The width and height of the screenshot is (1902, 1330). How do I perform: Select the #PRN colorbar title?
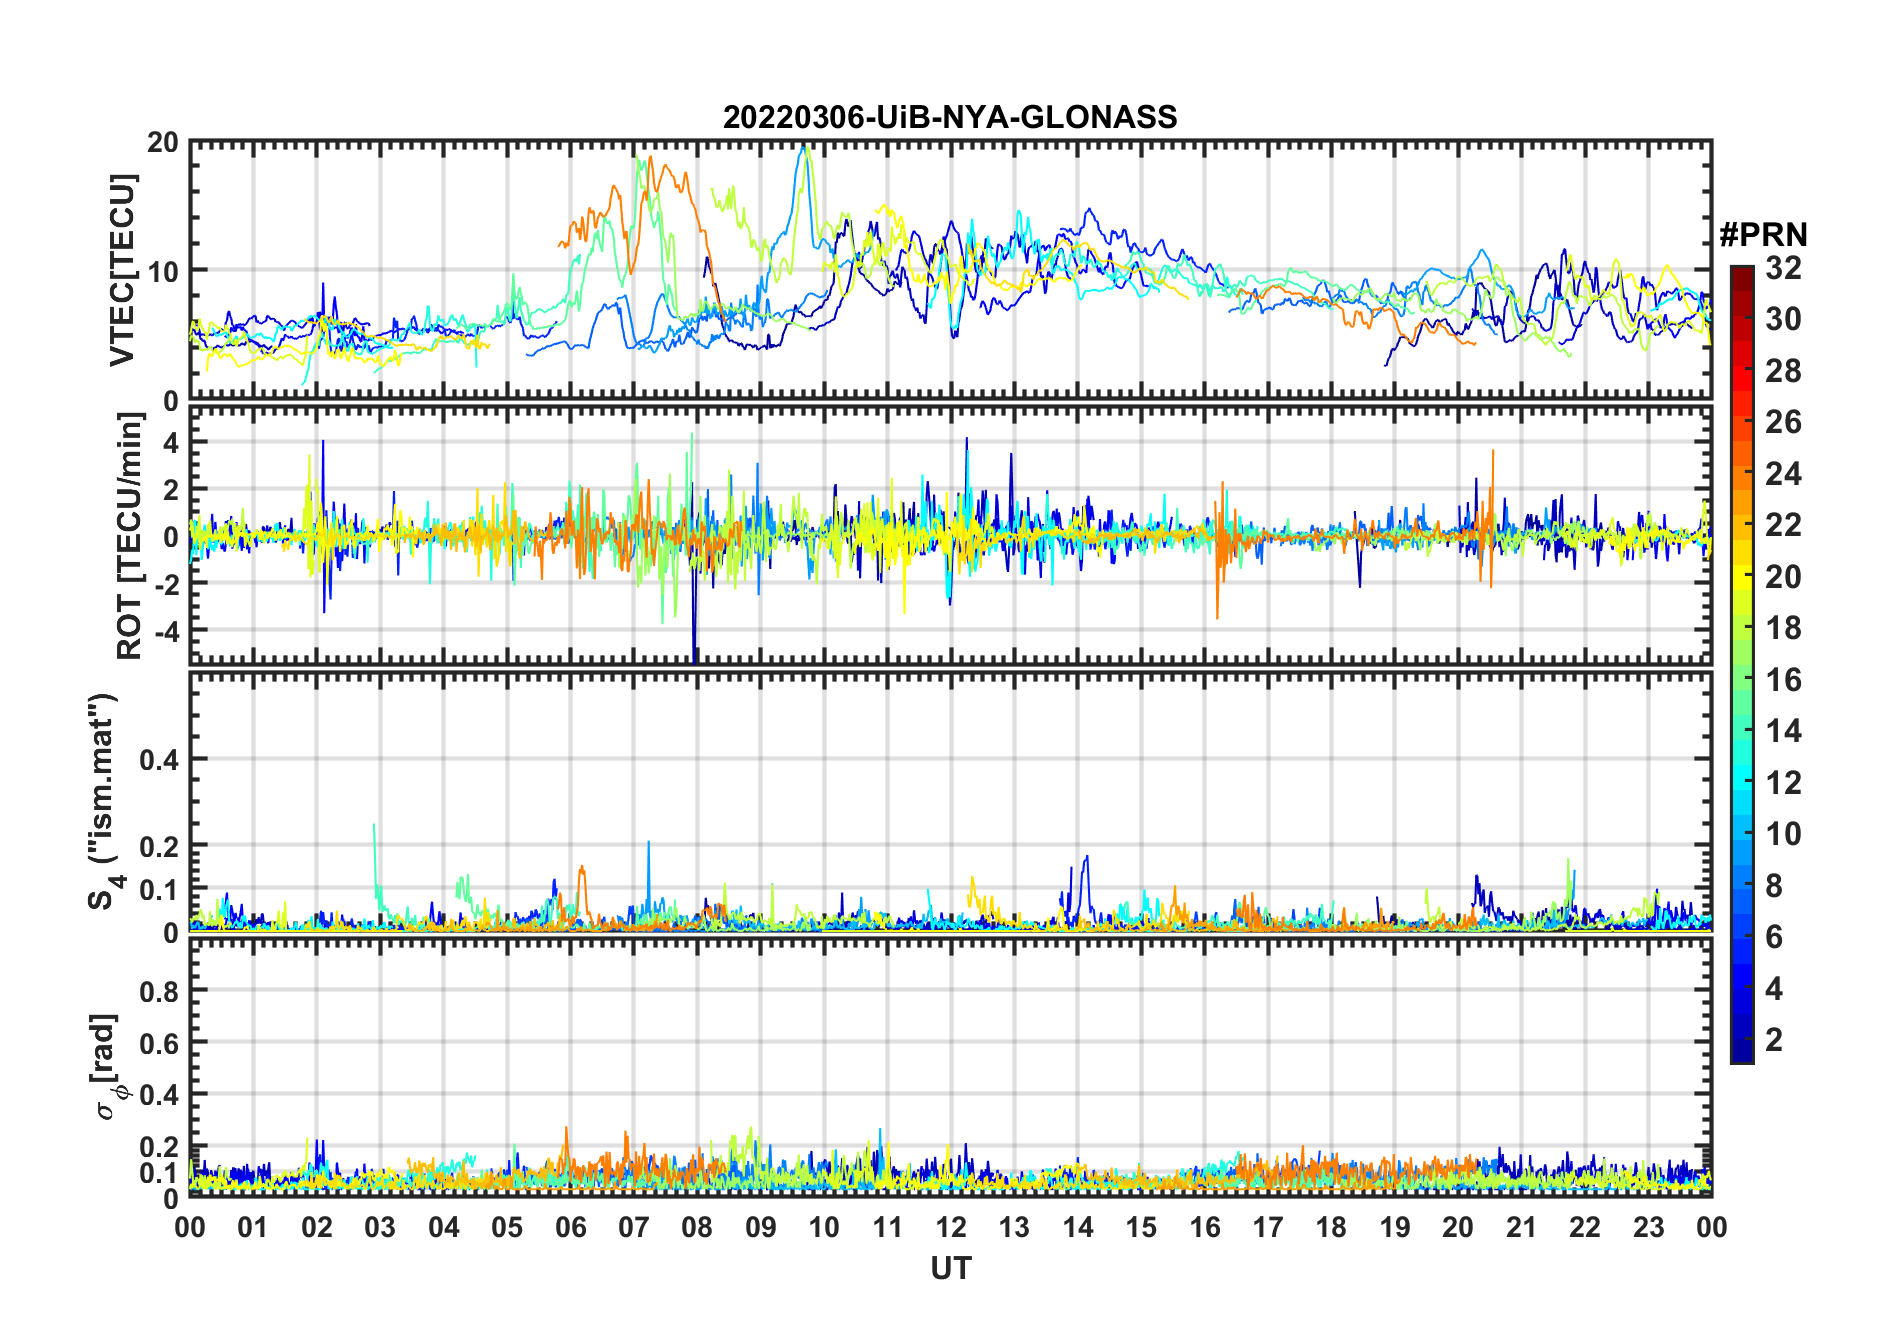(1763, 235)
